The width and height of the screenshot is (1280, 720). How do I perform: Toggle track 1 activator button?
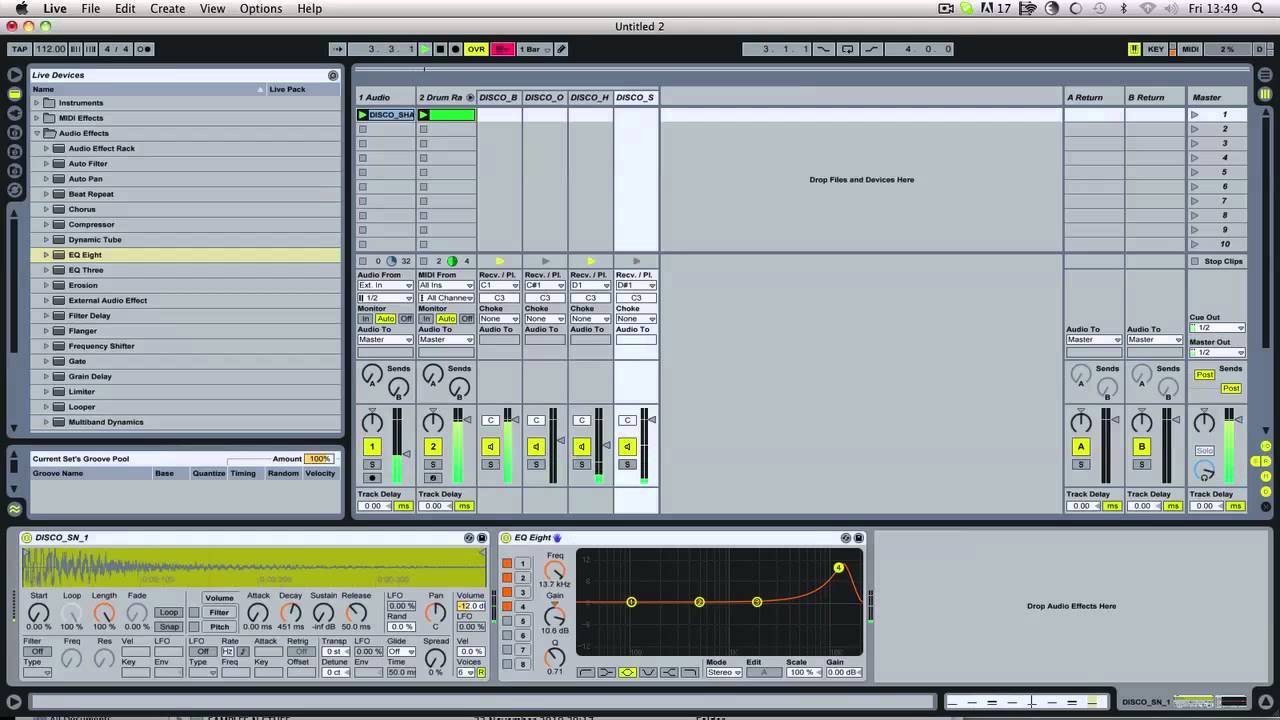tap(372, 447)
